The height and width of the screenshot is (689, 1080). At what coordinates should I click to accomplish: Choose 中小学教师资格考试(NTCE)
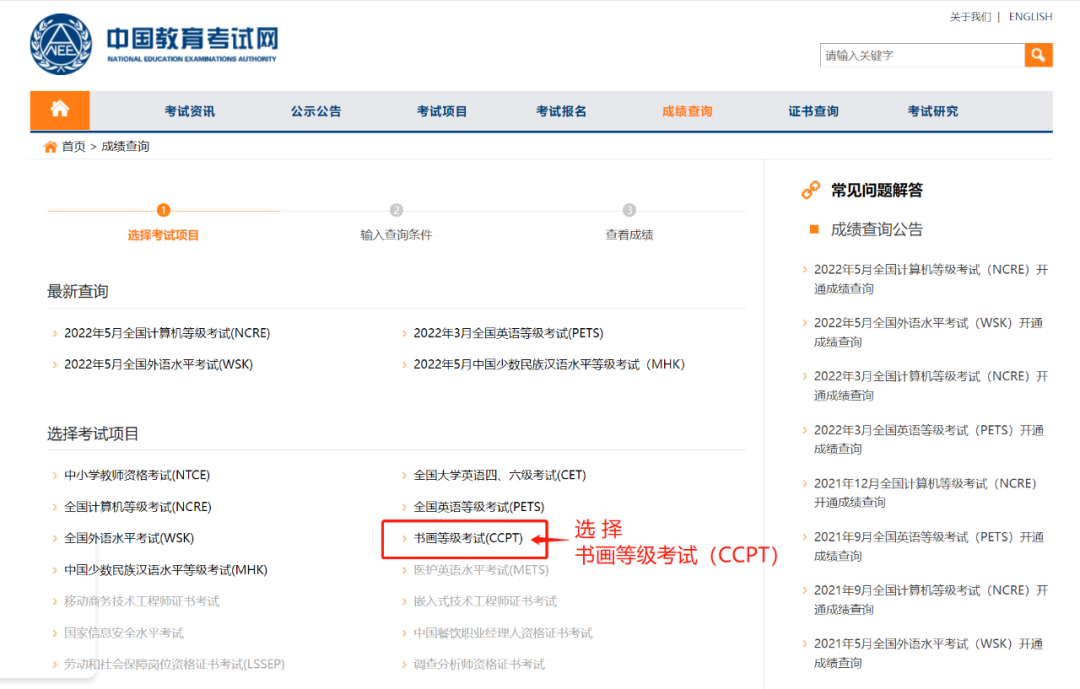pos(137,475)
